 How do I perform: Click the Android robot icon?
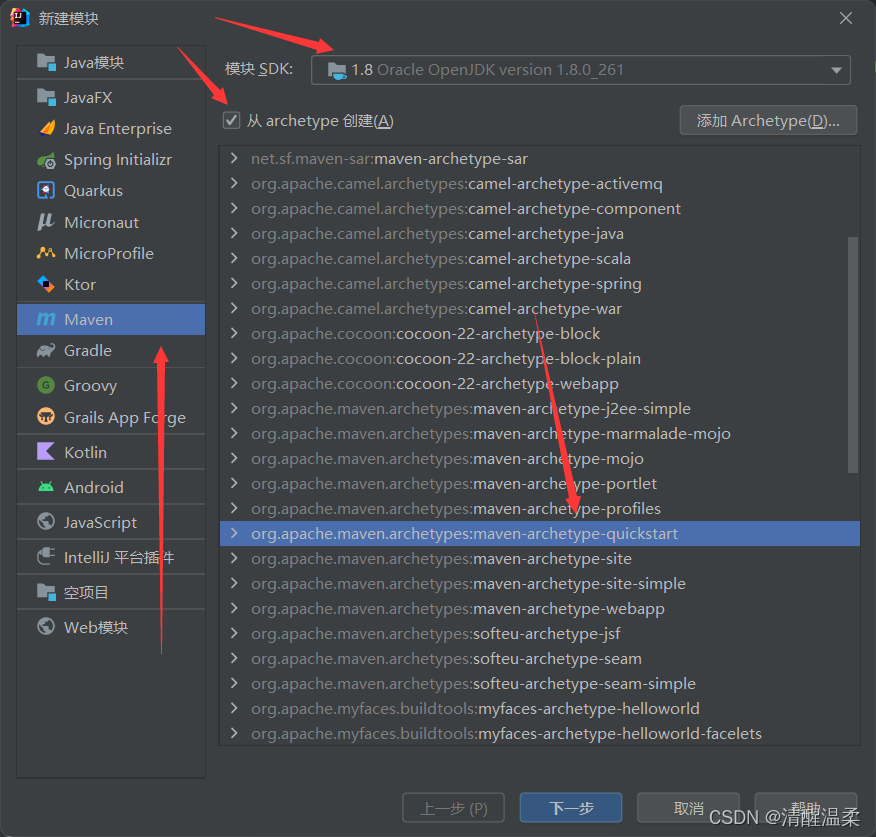[x=46, y=487]
